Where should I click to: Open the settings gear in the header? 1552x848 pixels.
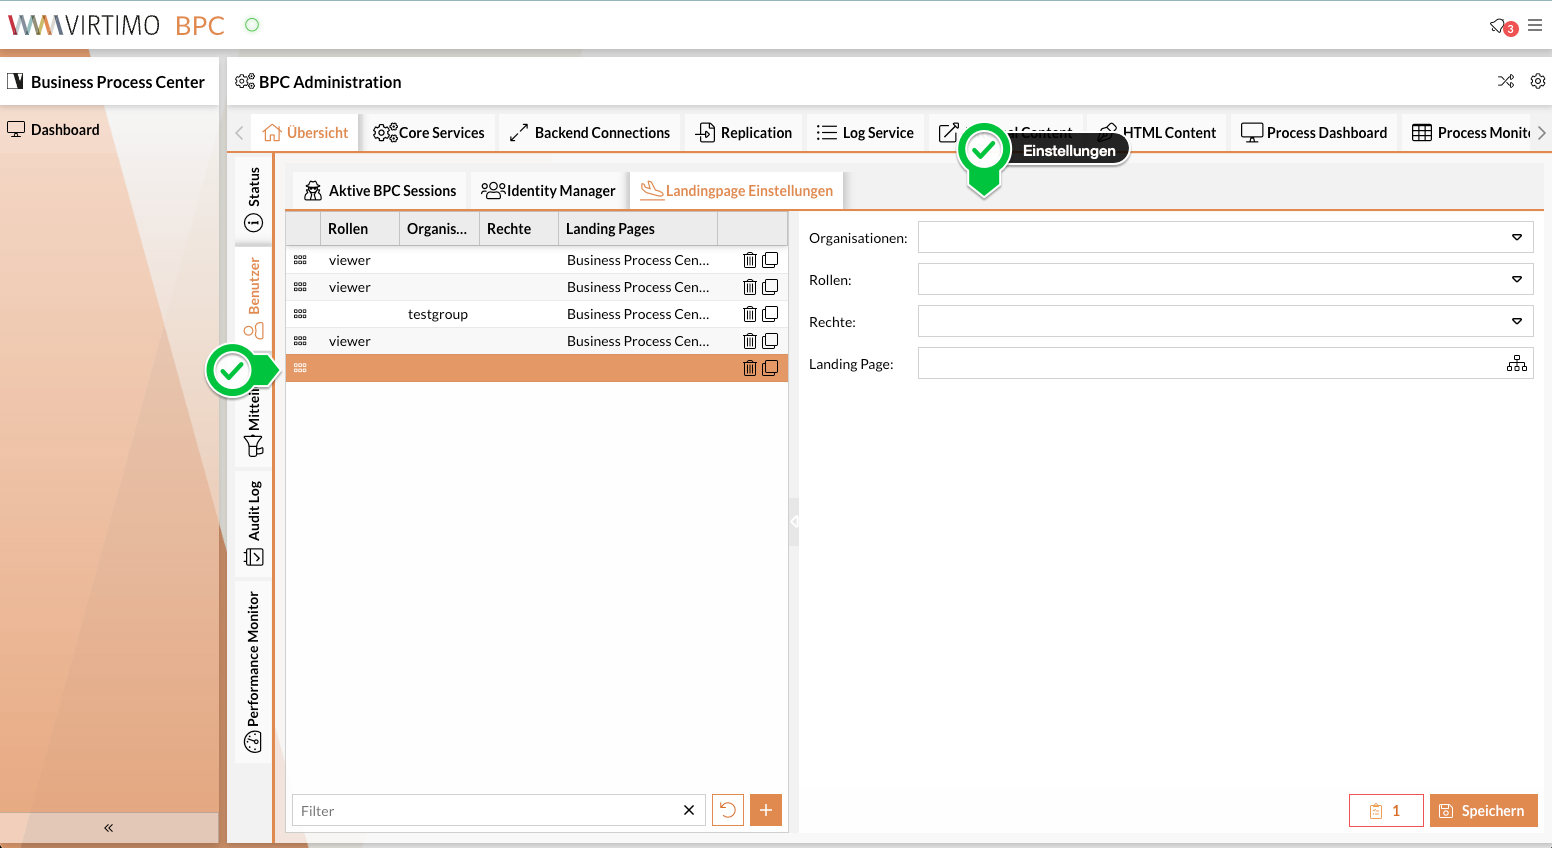click(x=1538, y=81)
